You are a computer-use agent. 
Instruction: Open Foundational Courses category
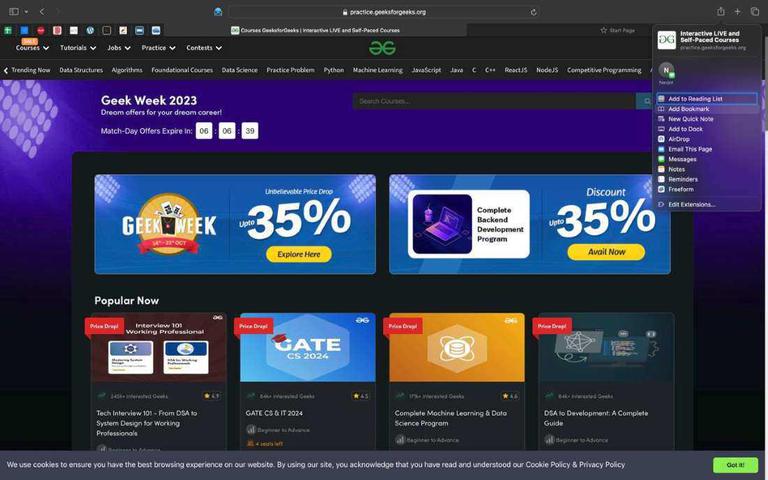point(182,70)
